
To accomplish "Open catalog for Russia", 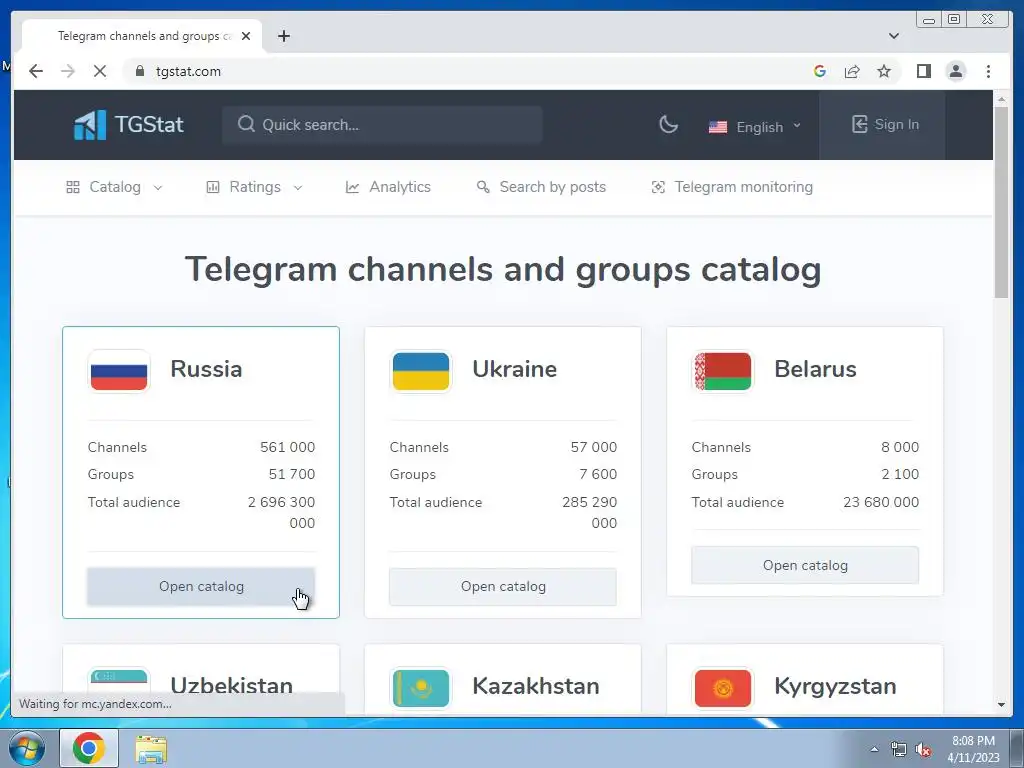I will [201, 586].
